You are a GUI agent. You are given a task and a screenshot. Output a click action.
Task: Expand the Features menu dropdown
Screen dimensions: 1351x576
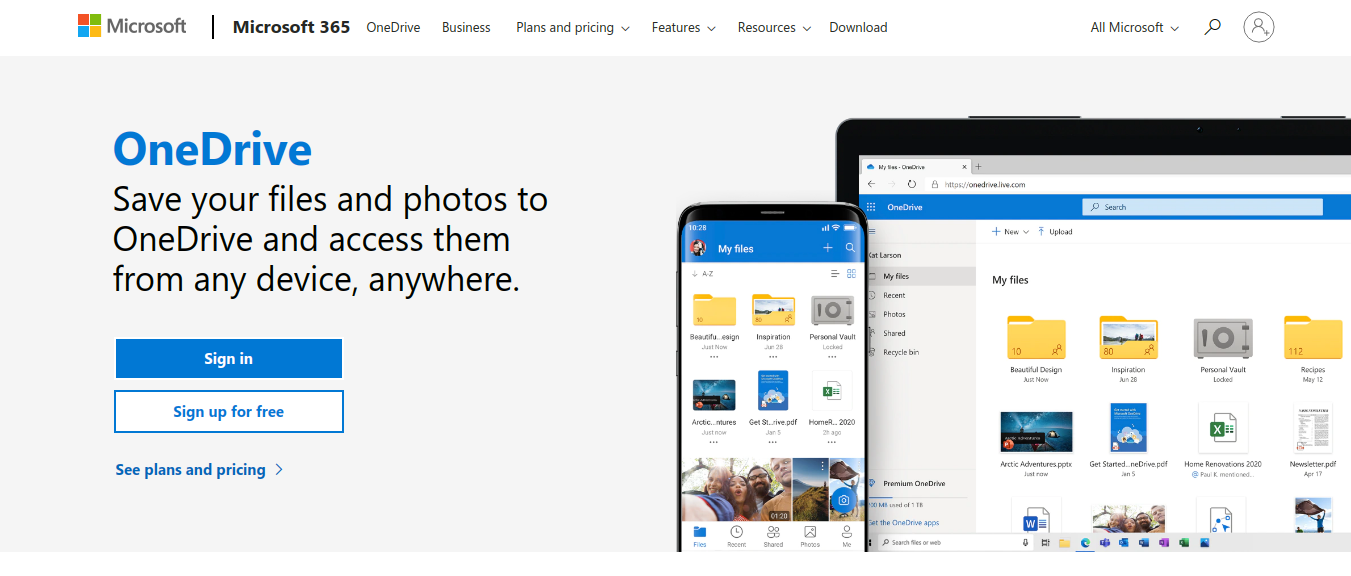coord(684,28)
